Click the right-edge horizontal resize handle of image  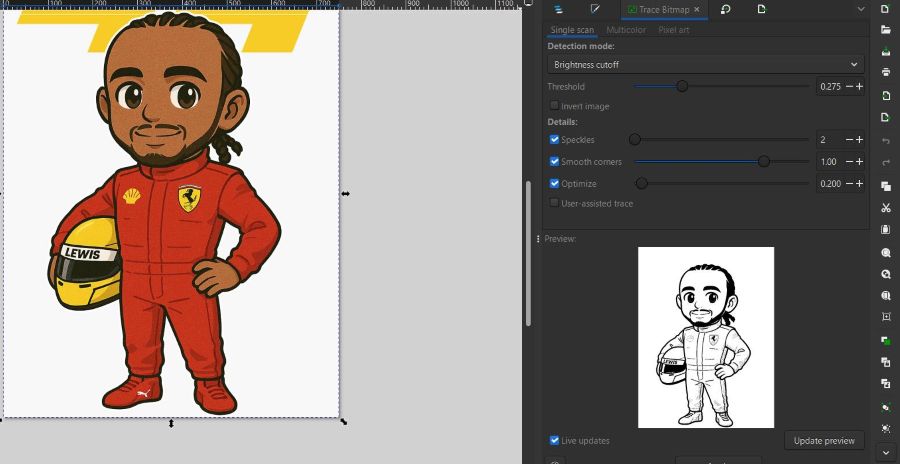pyautogui.click(x=346, y=194)
